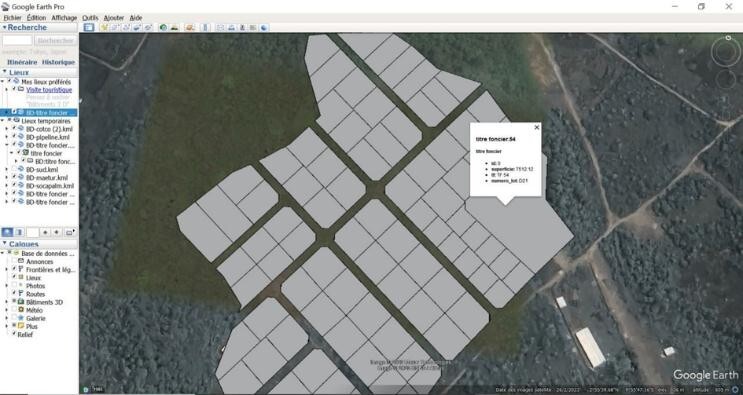Open the Affichage menu
The width and height of the screenshot is (743, 395).
64,18
